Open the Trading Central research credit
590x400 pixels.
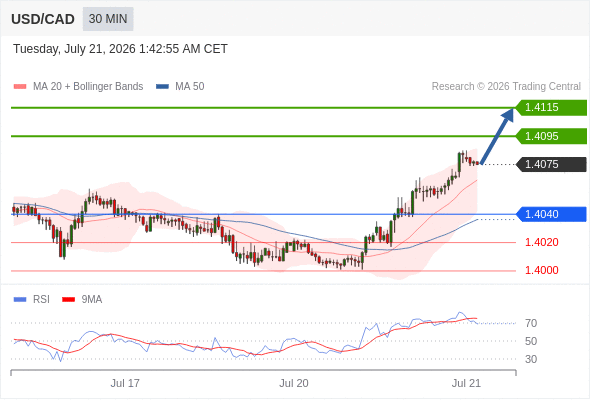[x=506, y=87]
